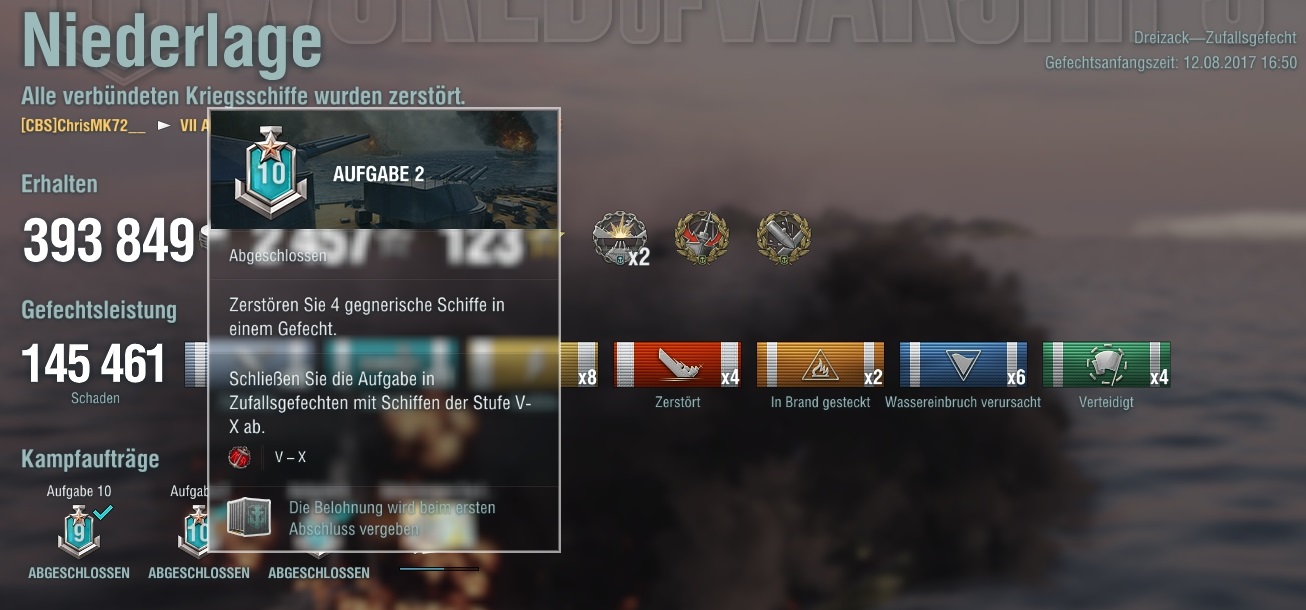Click the 145 461 Schaden damage value

[93, 364]
